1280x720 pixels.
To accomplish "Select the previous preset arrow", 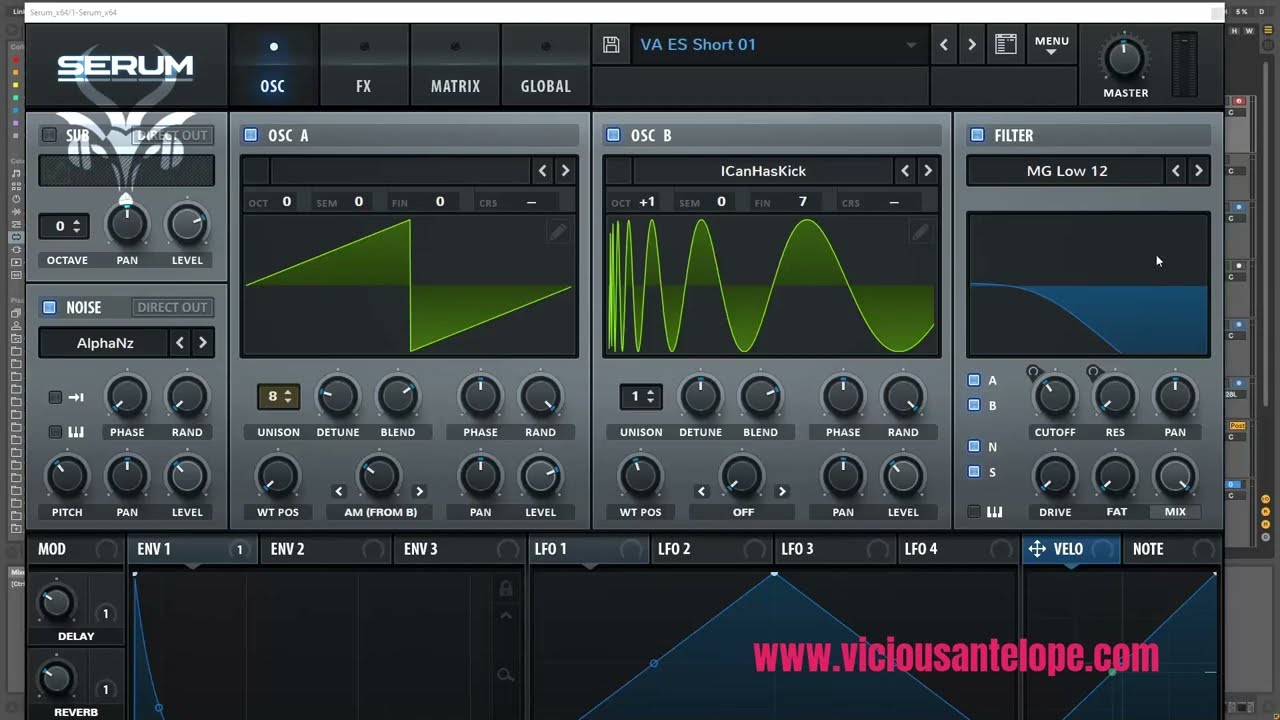I will 944,45.
